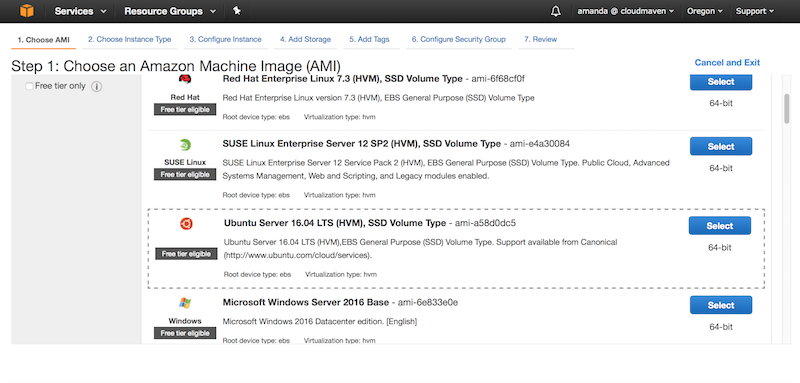
Task: Open the notifications bell
Action: click(556, 11)
